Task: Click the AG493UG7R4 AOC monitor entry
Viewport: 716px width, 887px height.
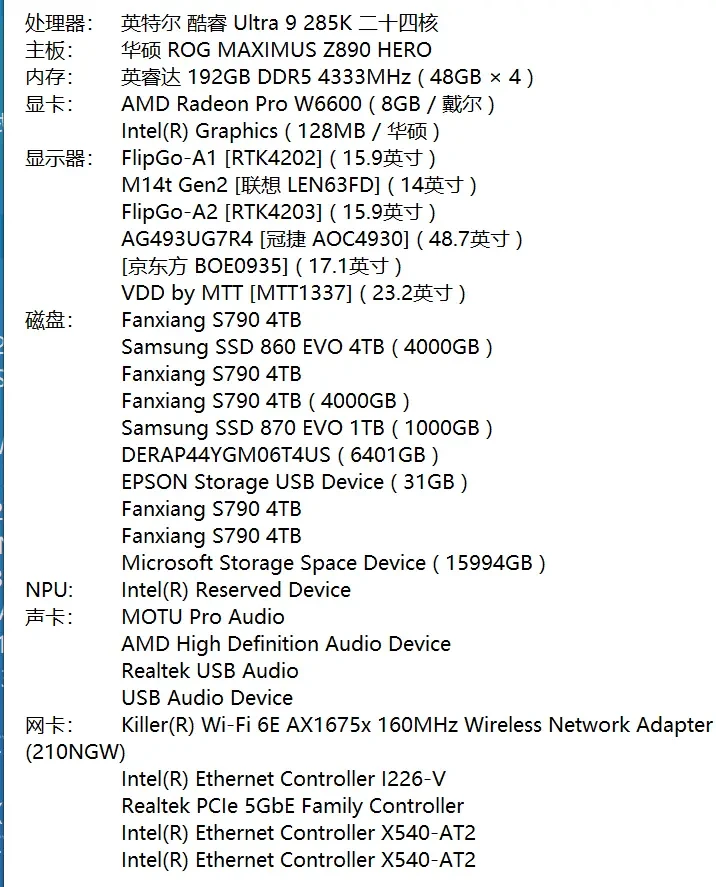Action: point(322,238)
